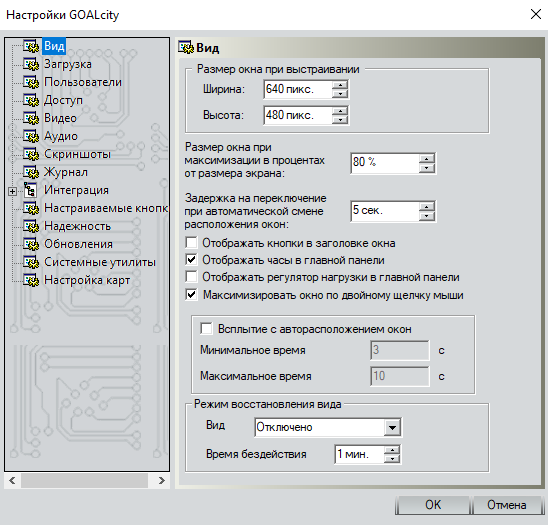Click the Отмена button
The height and width of the screenshot is (525, 548).
pyautogui.click(x=506, y=505)
